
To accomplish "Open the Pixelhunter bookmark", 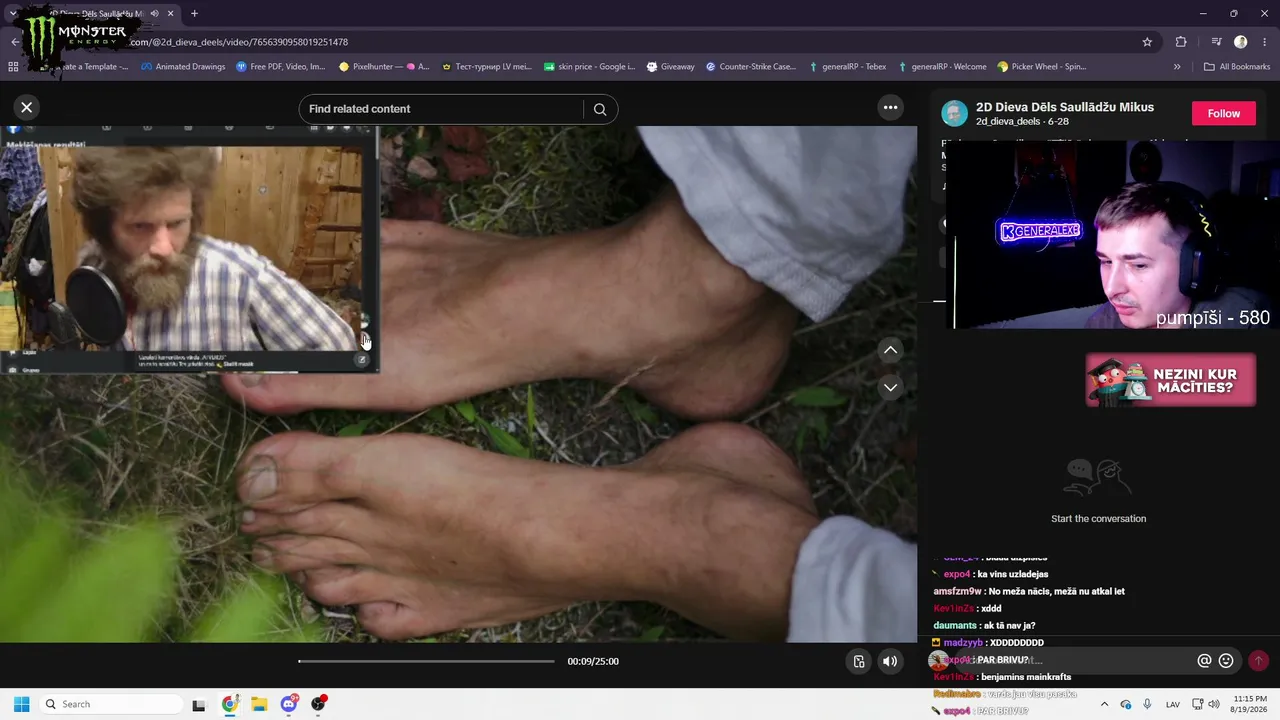I will tap(384, 67).
